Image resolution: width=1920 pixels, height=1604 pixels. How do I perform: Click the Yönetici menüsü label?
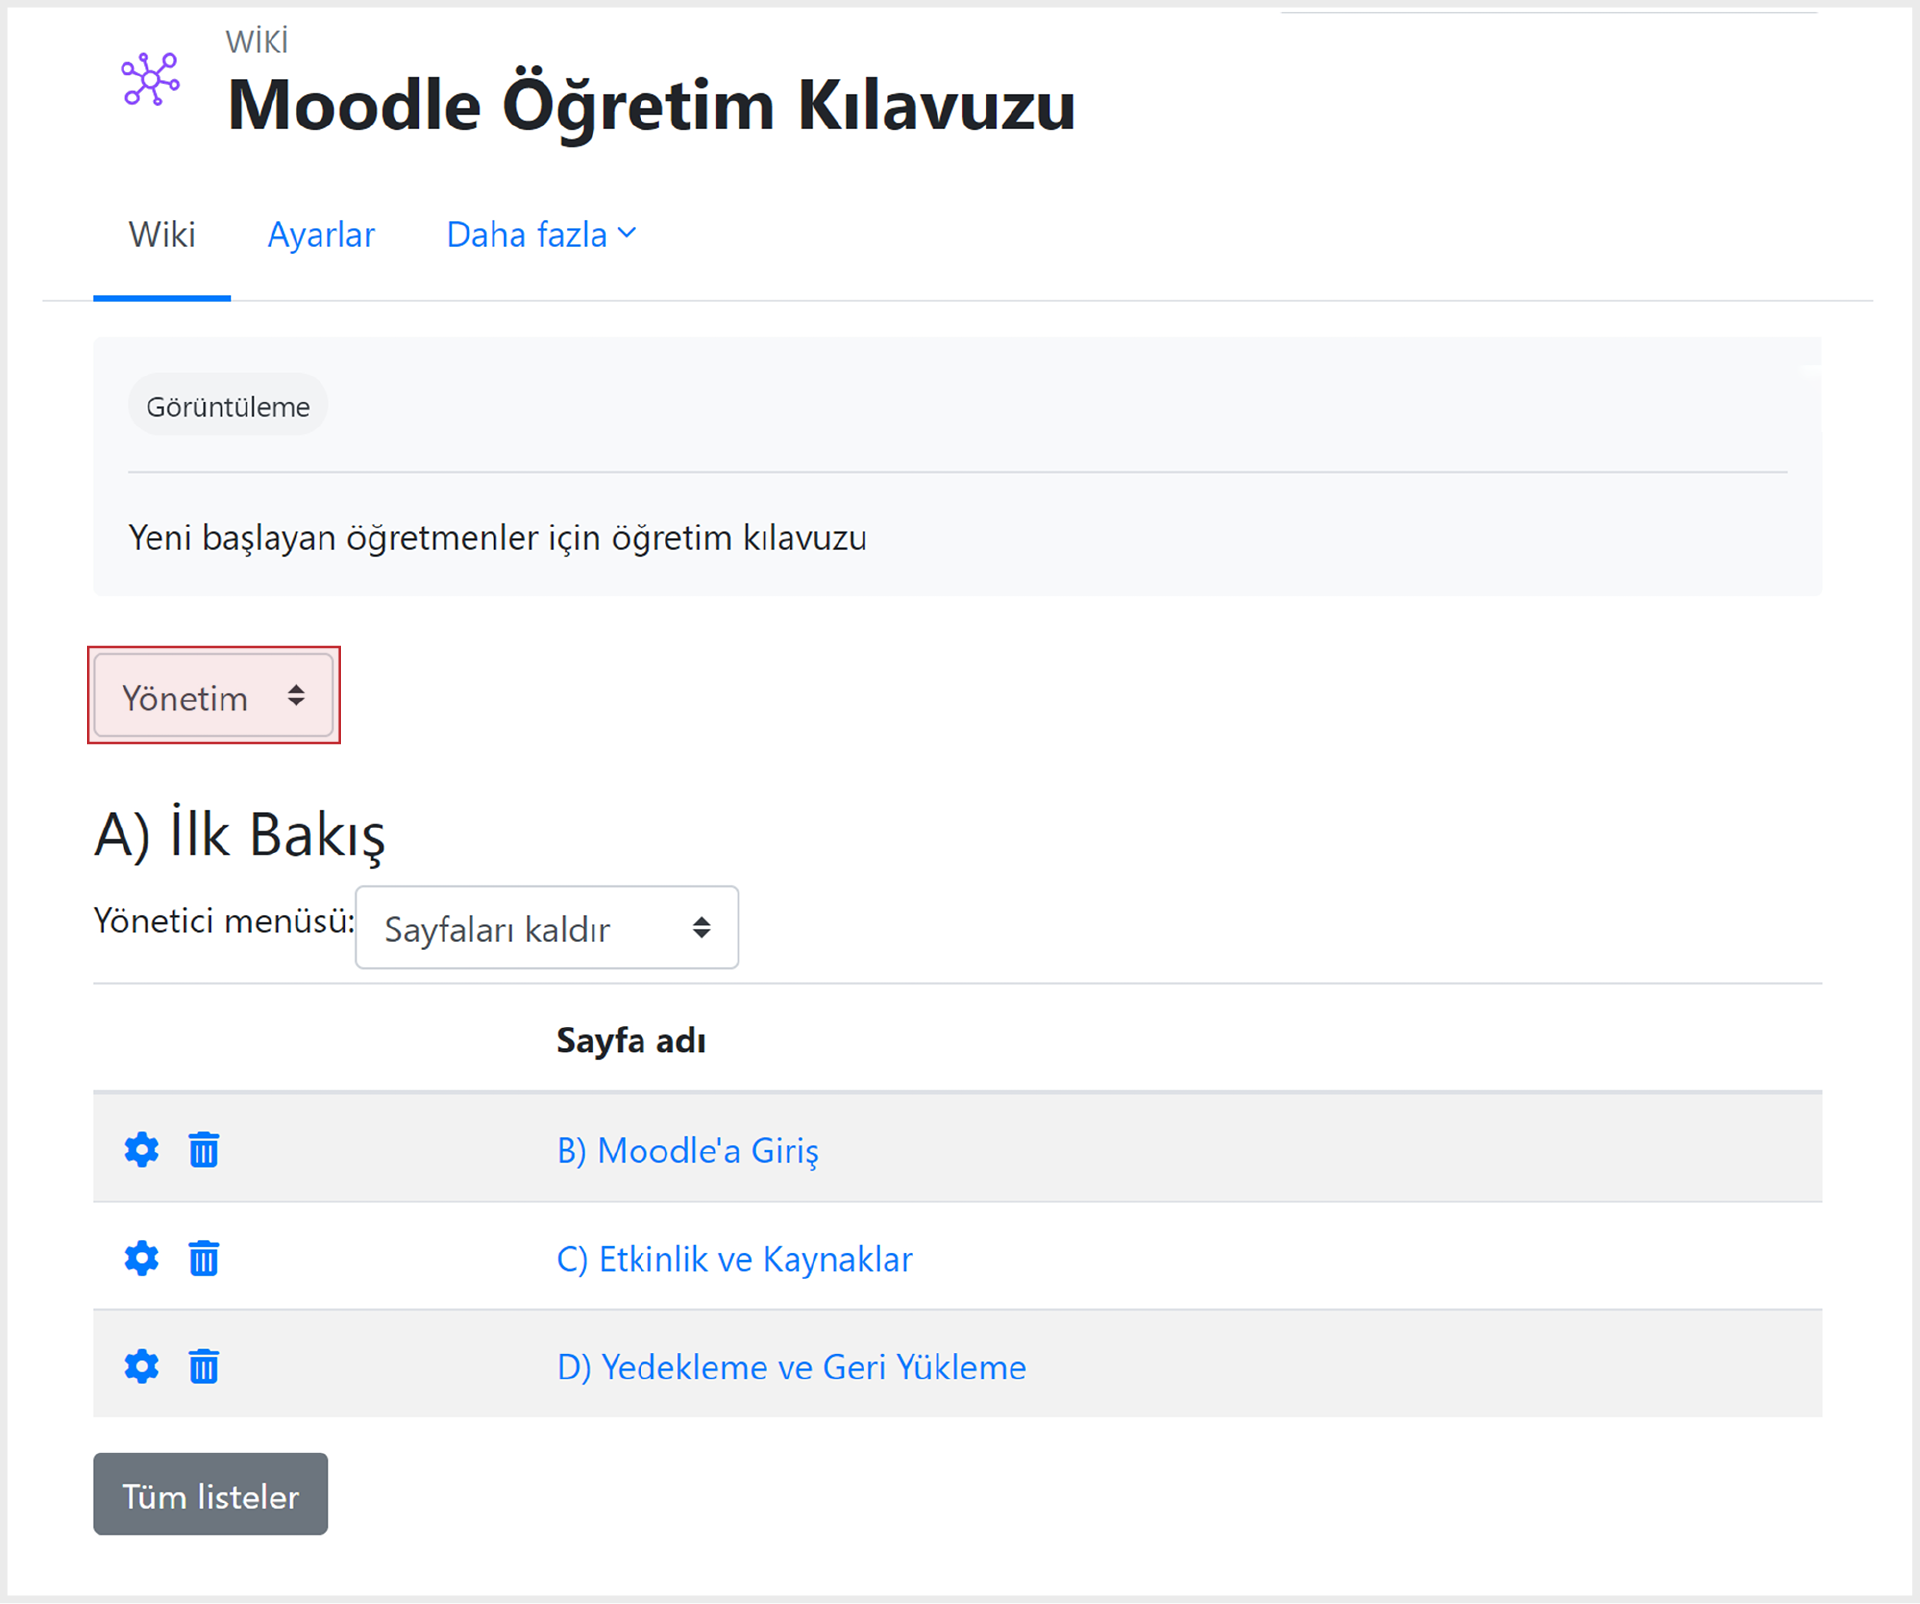pyautogui.click(x=224, y=921)
